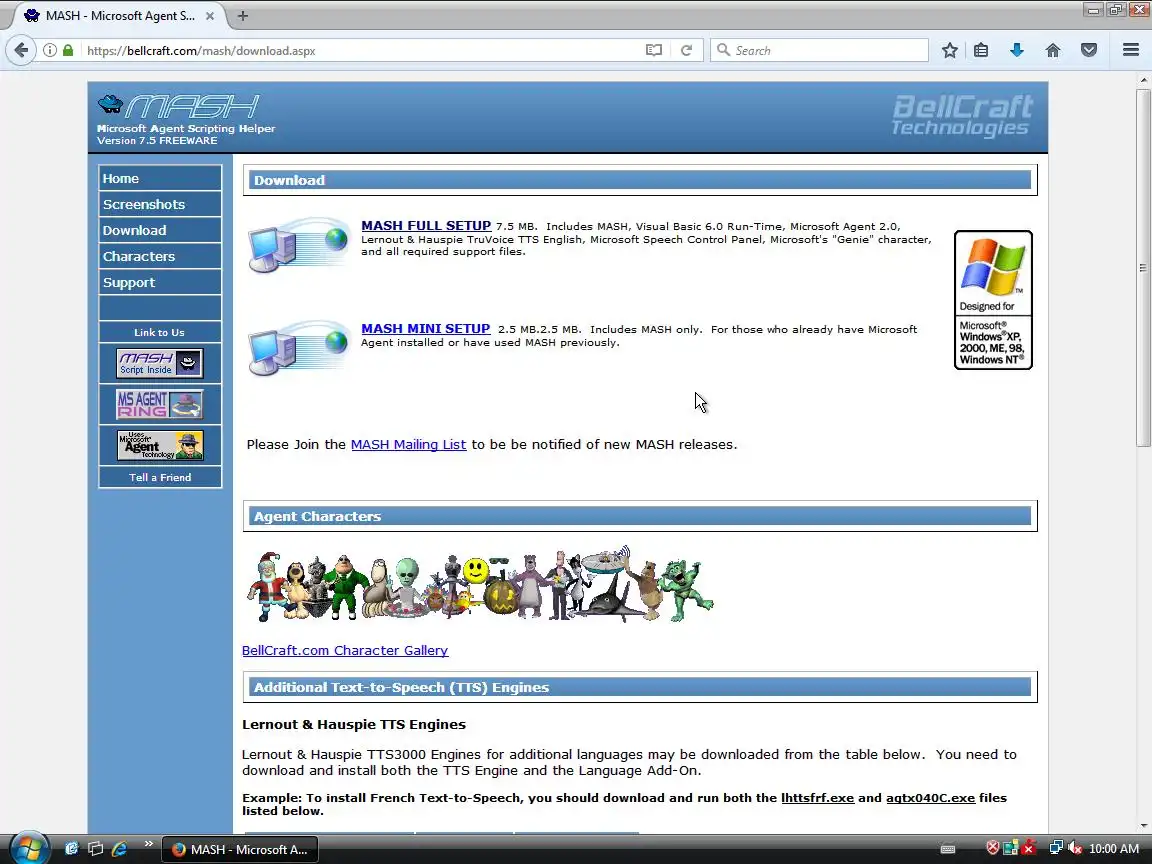This screenshot has width=1152, height=864.
Task: Close the MASH browser tab
Action: tap(209, 15)
